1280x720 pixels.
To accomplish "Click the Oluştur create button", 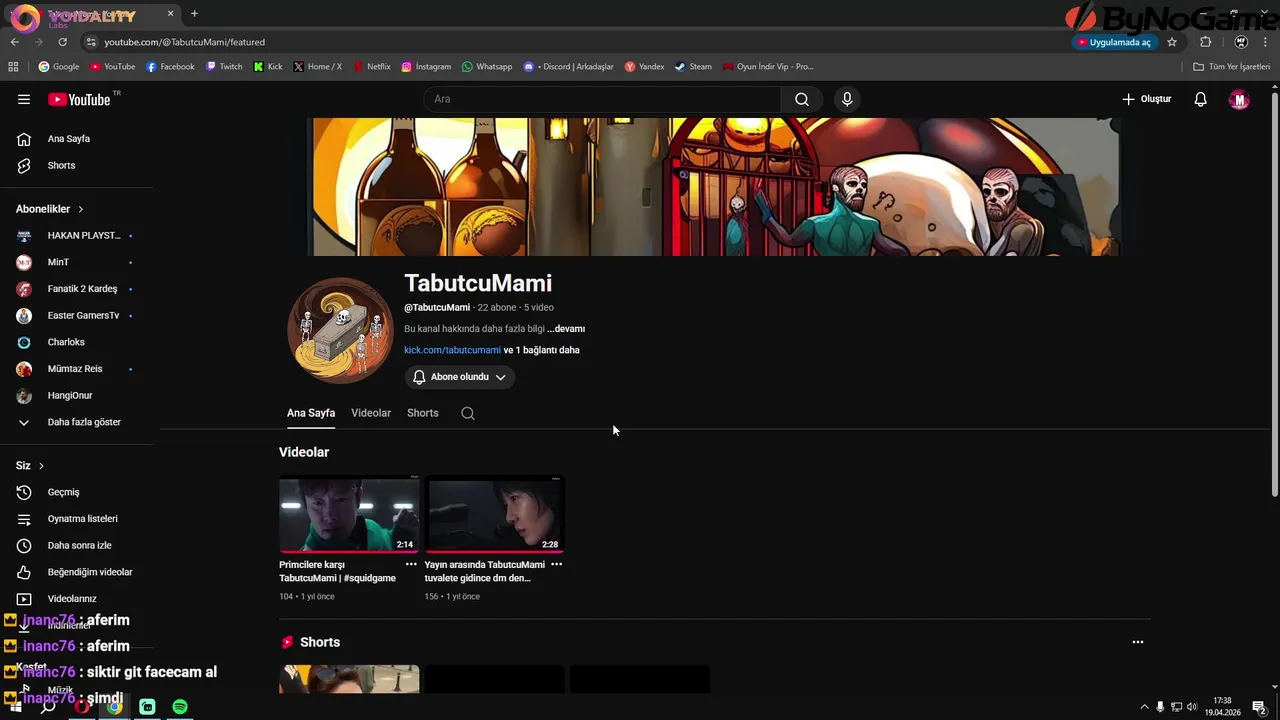I will point(1146,99).
